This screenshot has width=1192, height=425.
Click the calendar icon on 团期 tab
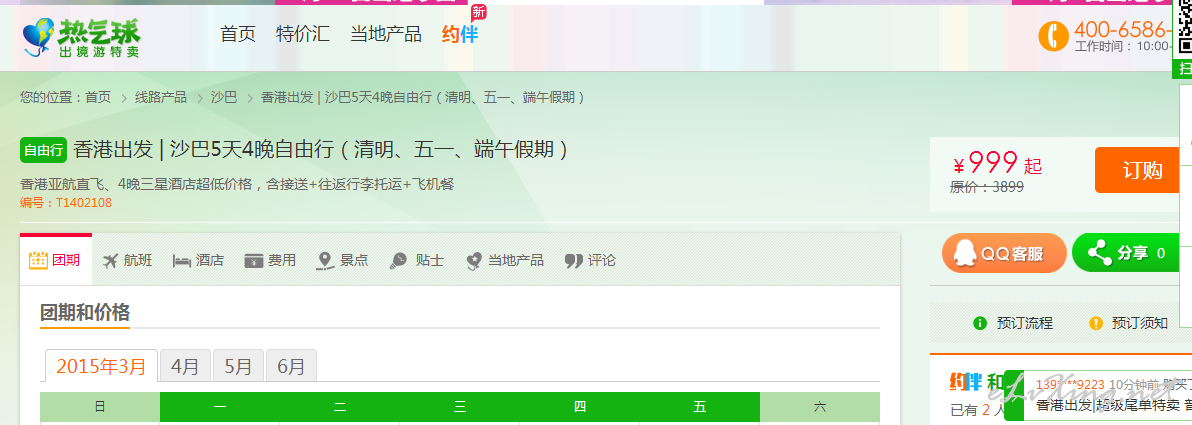pos(38,260)
